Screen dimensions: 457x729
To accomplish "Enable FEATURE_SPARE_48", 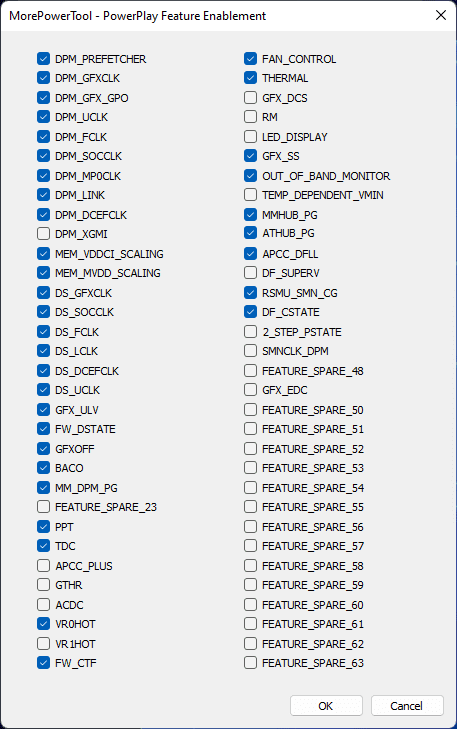I will (x=250, y=371).
